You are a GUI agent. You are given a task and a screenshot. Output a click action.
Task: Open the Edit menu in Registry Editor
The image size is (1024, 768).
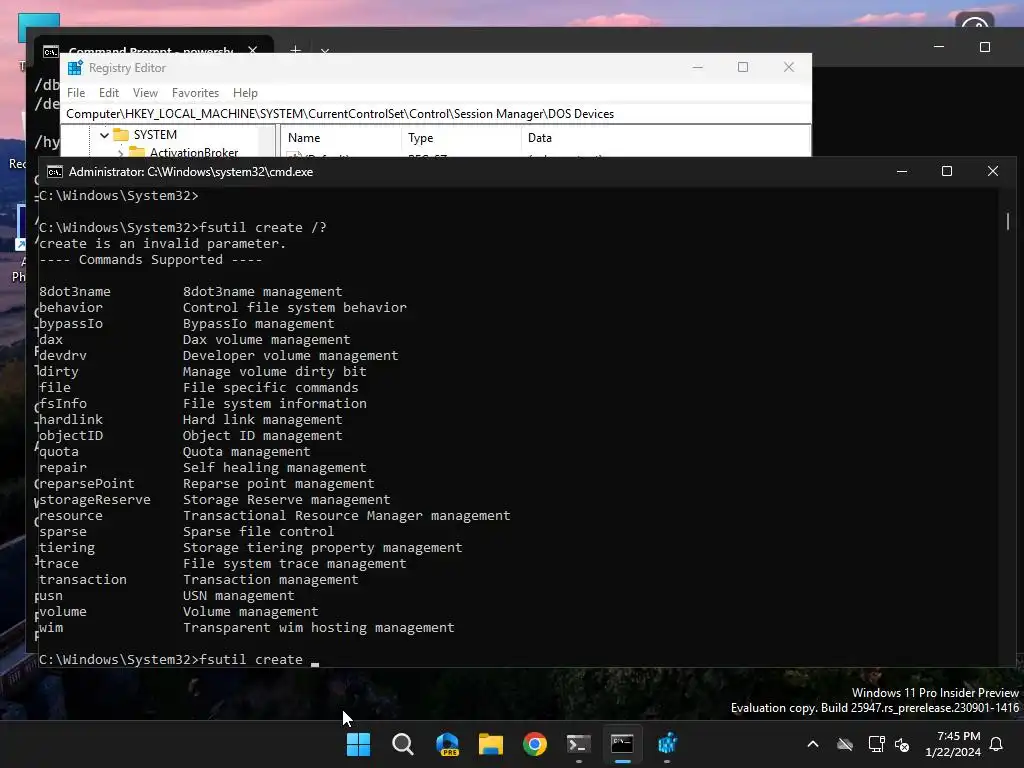[108, 93]
